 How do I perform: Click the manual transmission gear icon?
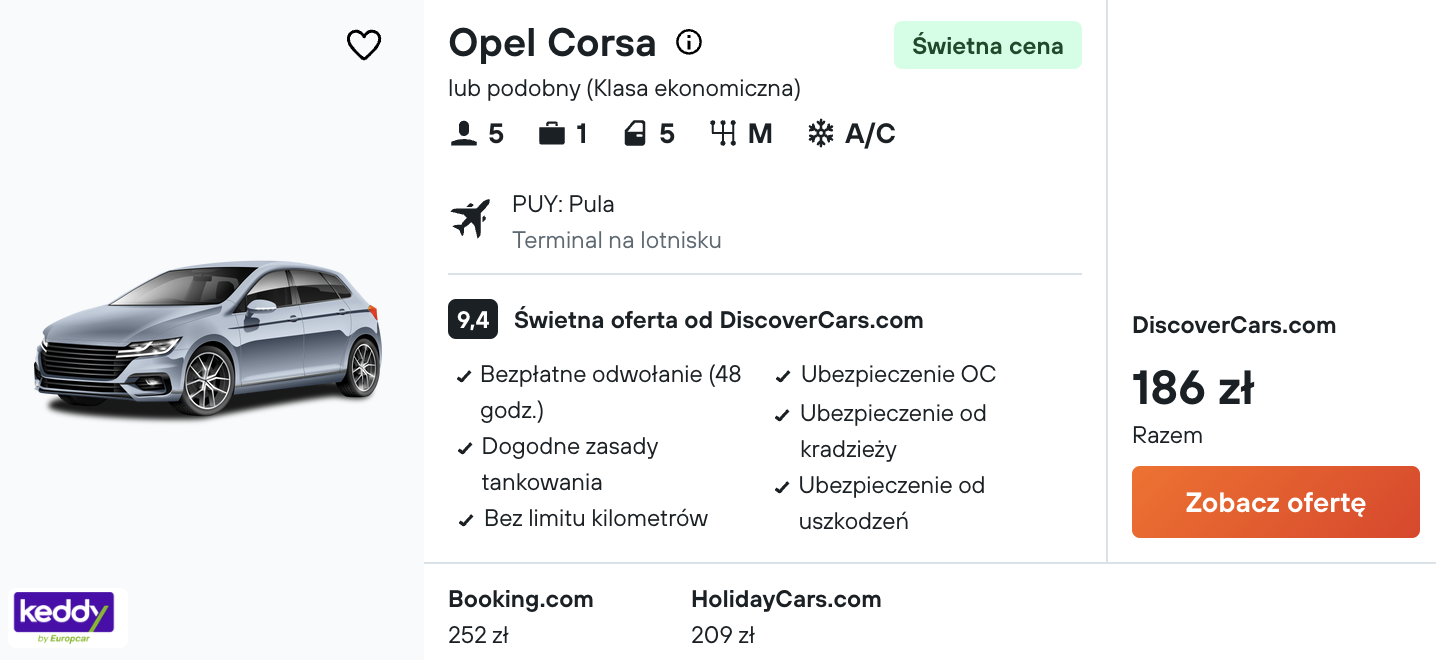click(722, 134)
